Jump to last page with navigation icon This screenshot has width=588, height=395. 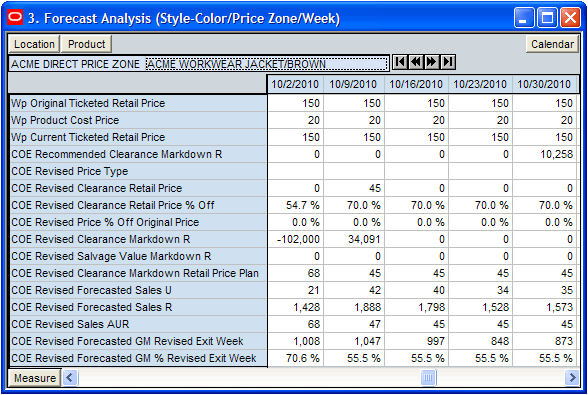pos(448,62)
